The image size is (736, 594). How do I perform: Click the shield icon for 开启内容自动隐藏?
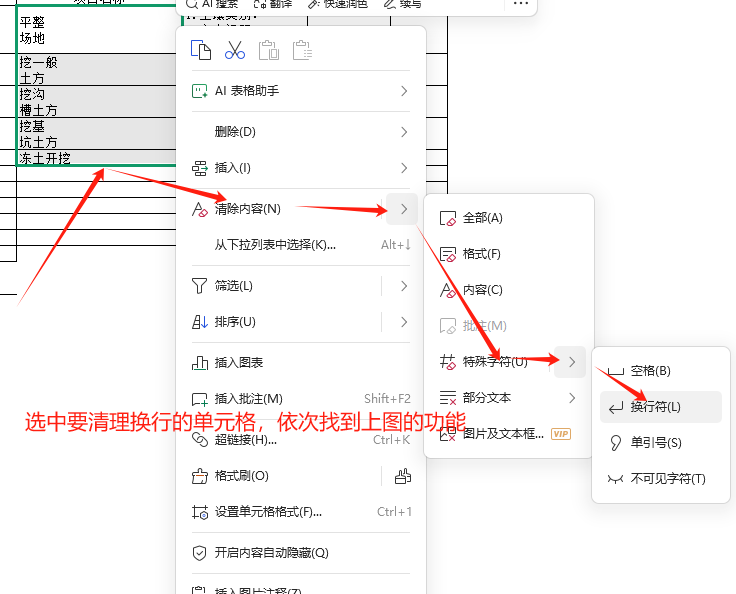pyautogui.click(x=199, y=552)
